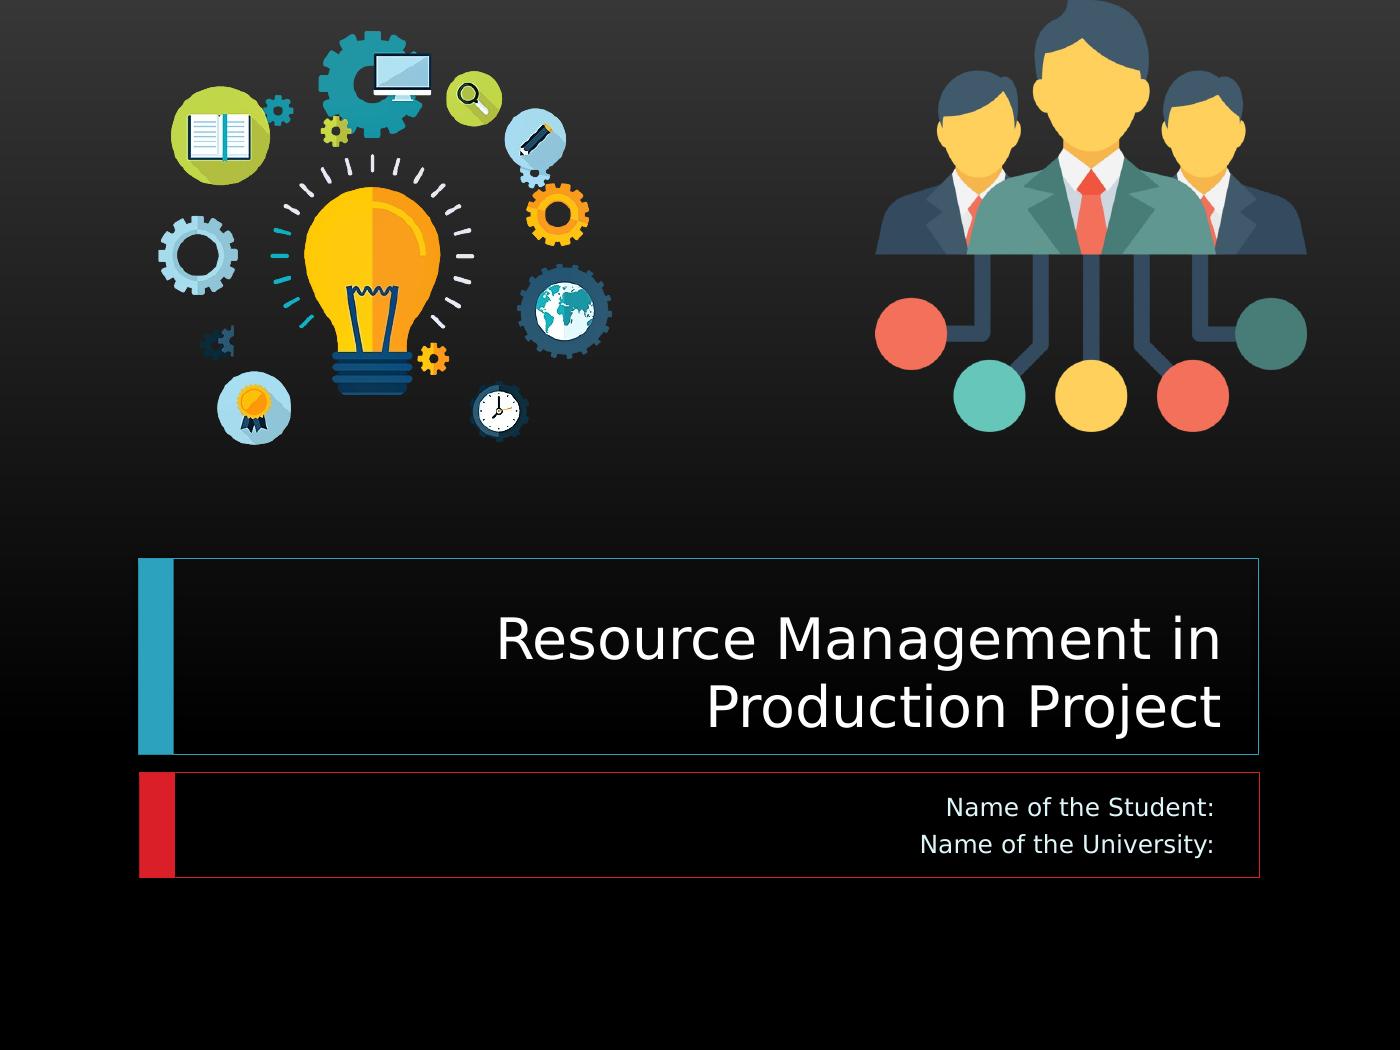Select the light teal circle node
The height and width of the screenshot is (1050, 1400).
point(989,396)
